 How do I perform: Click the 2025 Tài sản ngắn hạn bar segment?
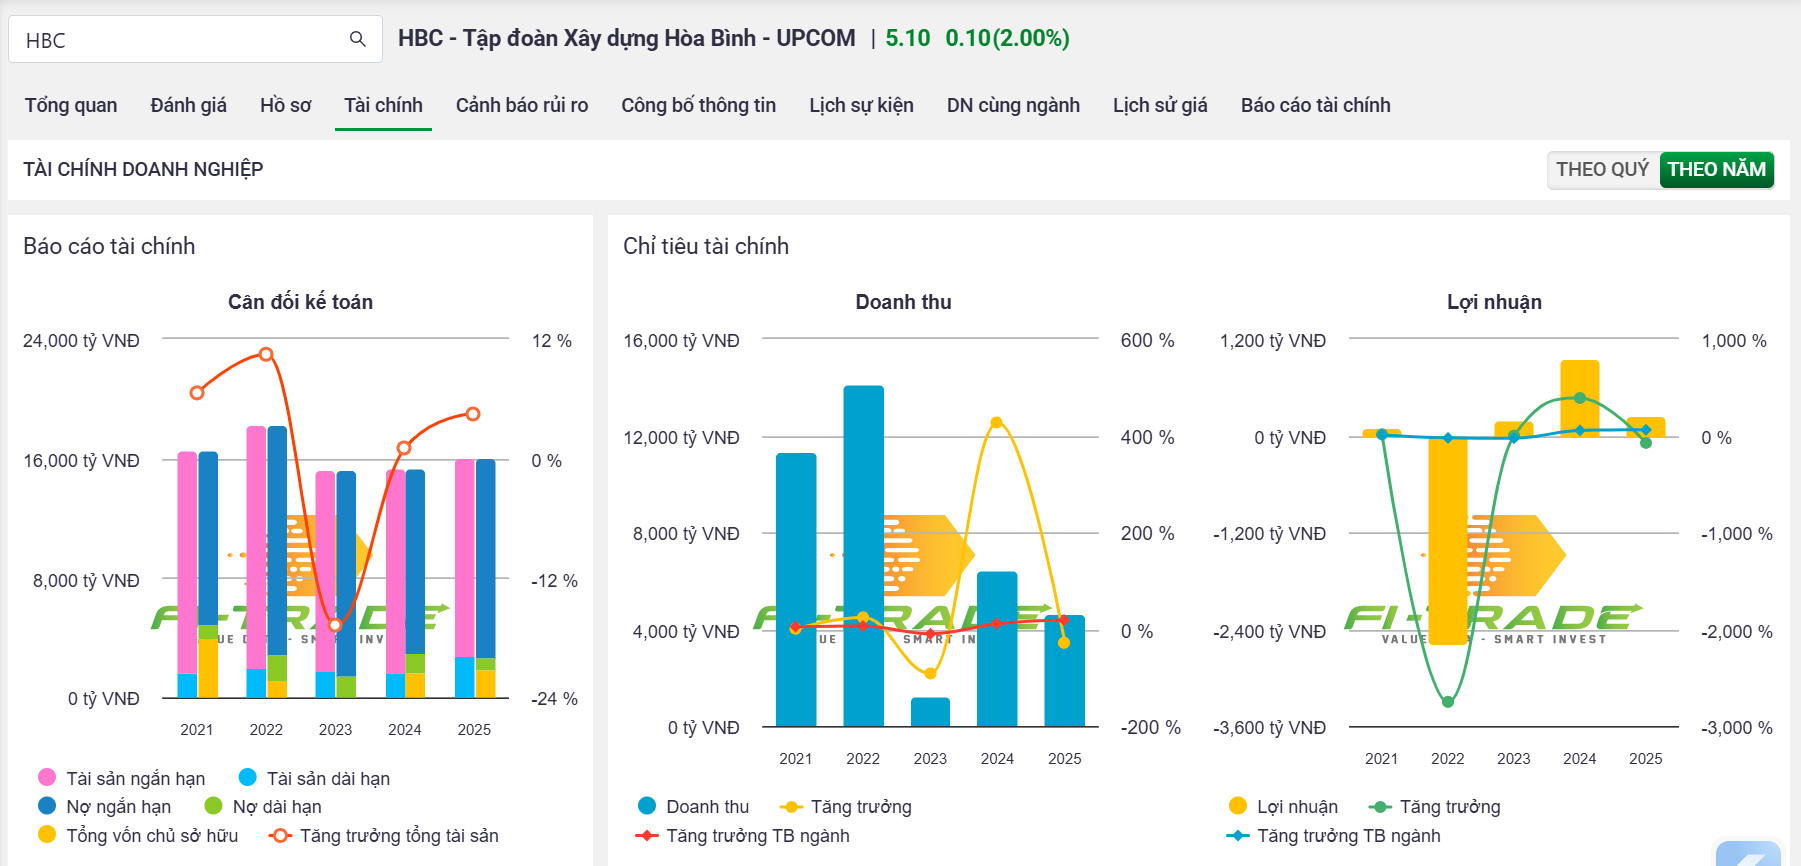point(465,558)
